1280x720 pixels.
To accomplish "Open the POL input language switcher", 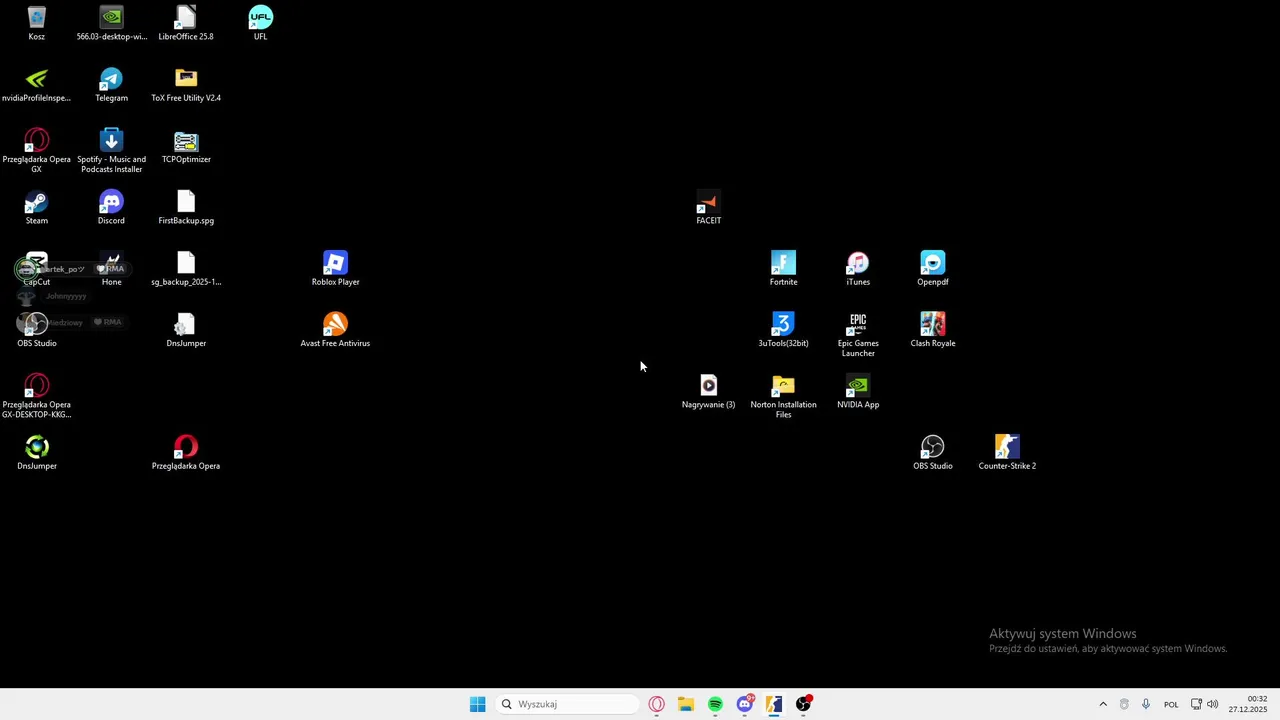I will click(1171, 704).
